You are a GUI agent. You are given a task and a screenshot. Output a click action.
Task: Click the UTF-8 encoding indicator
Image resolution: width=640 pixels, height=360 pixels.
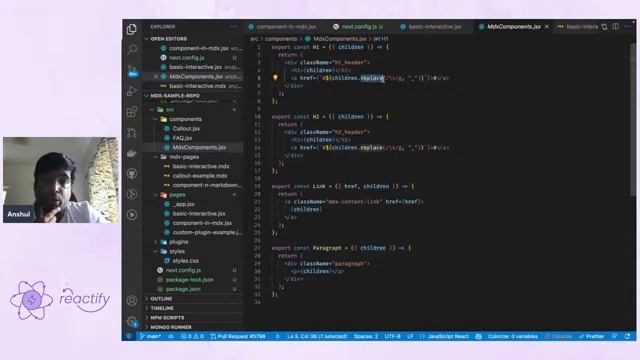pos(393,336)
